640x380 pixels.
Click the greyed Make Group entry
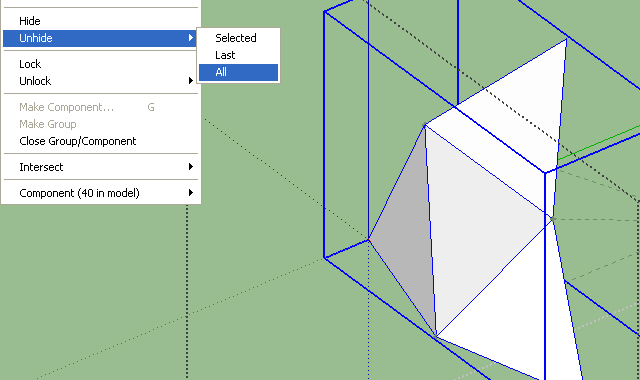click(x=100, y=124)
